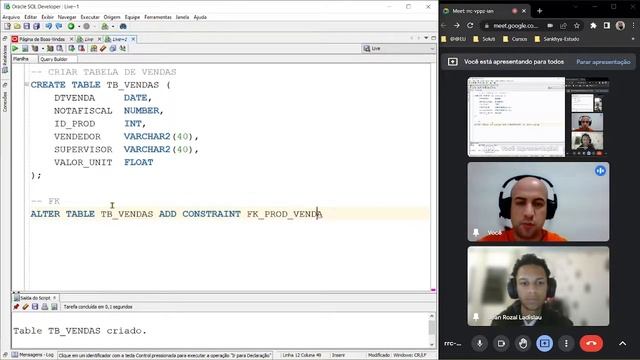Open the Ferramentas menu
Viewport: 640px width, 360px height.
158,17
